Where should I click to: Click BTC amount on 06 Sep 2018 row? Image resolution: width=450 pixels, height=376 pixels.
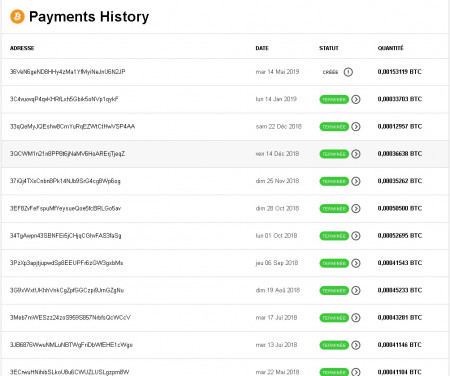tap(400, 263)
